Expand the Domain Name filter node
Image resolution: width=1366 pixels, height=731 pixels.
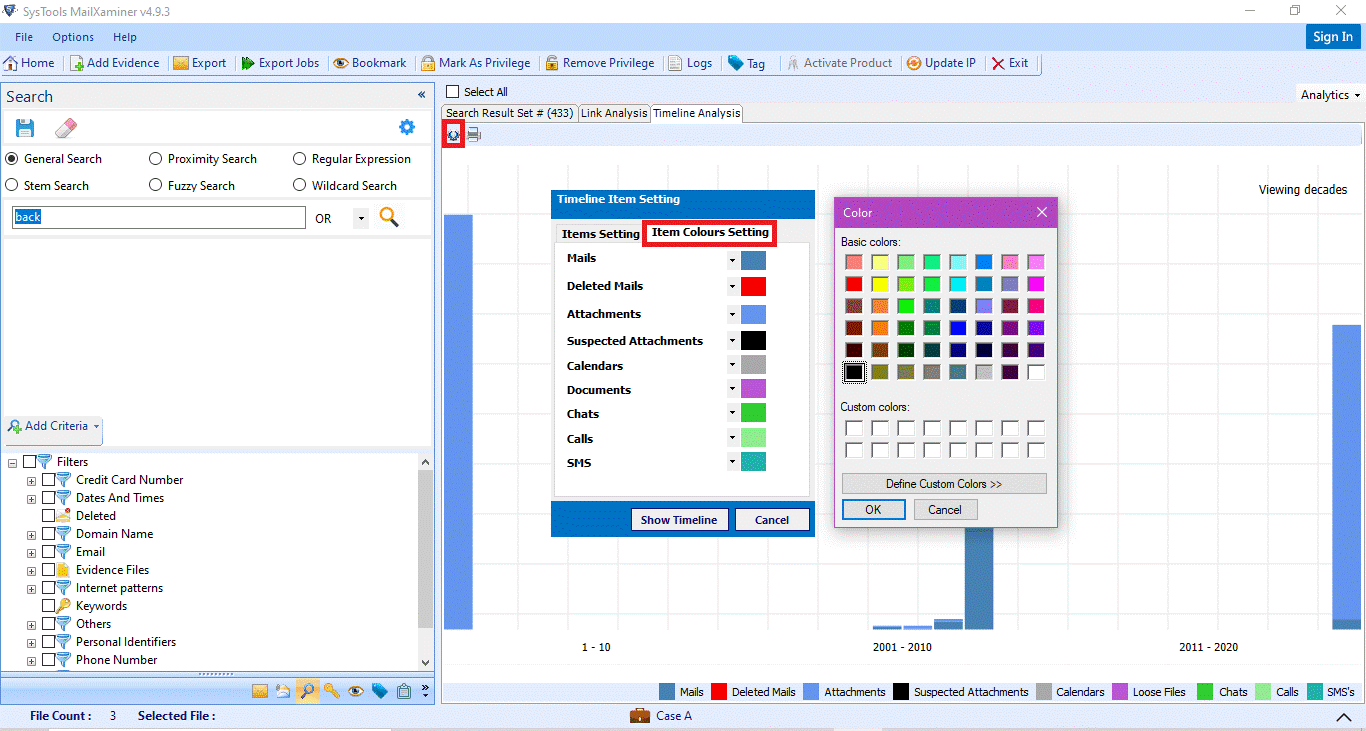(x=31, y=534)
